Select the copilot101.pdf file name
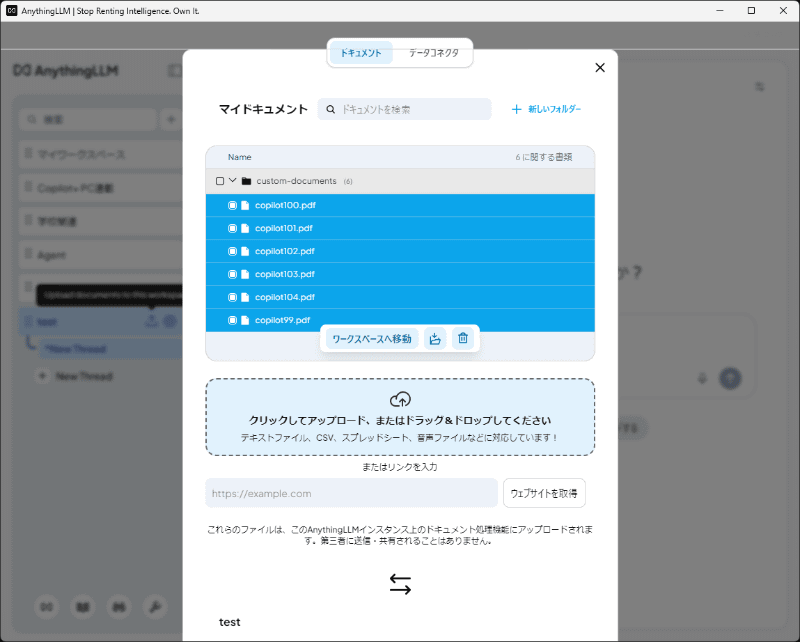The image size is (800, 642). pyautogui.click(x=284, y=228)
